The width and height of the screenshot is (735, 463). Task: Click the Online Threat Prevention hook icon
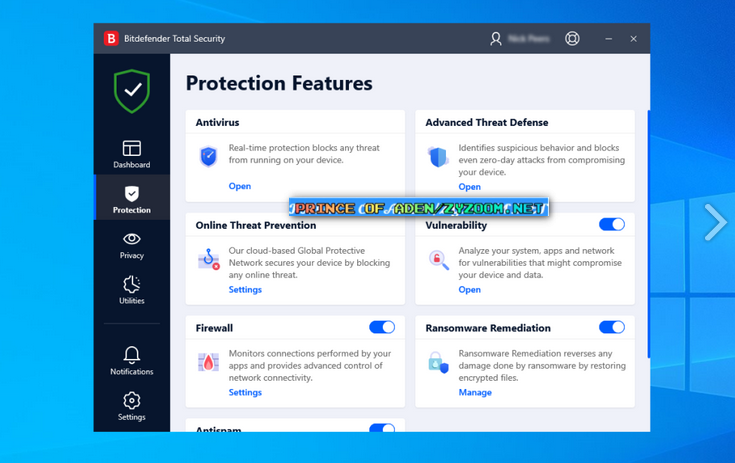click(209, 259)
